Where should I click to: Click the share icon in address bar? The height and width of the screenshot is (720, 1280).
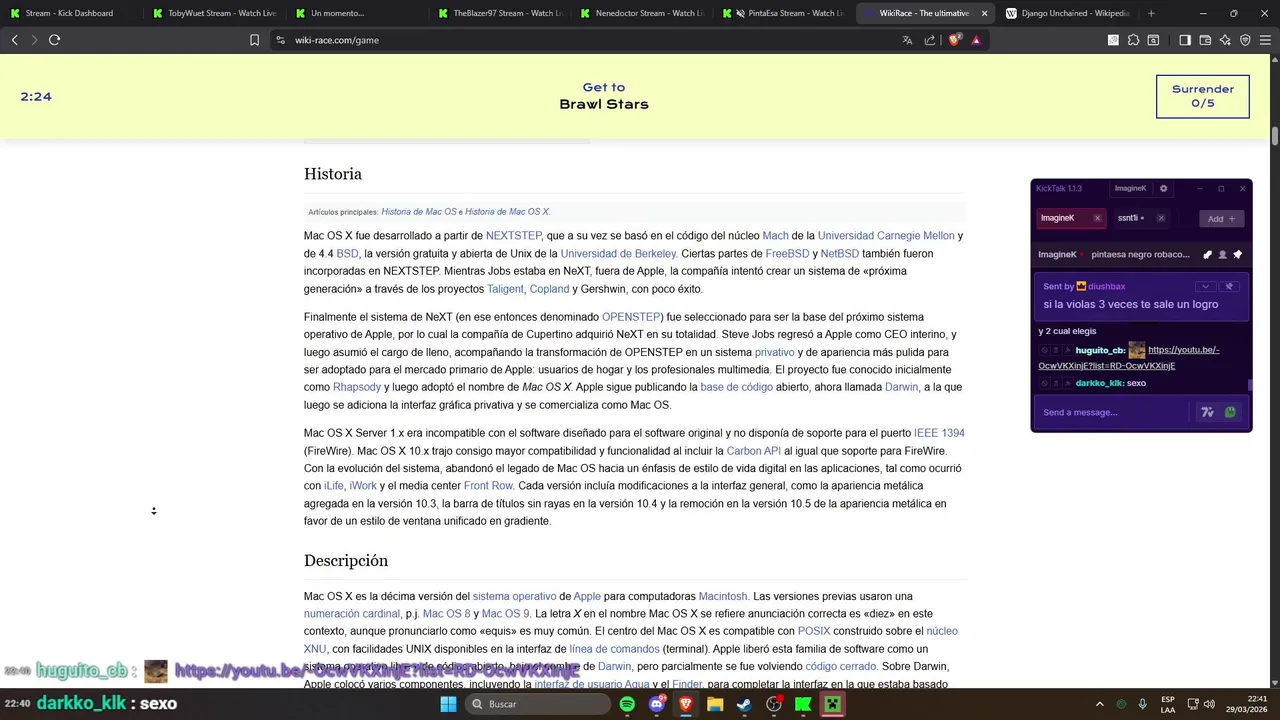(x=930, y=40)
